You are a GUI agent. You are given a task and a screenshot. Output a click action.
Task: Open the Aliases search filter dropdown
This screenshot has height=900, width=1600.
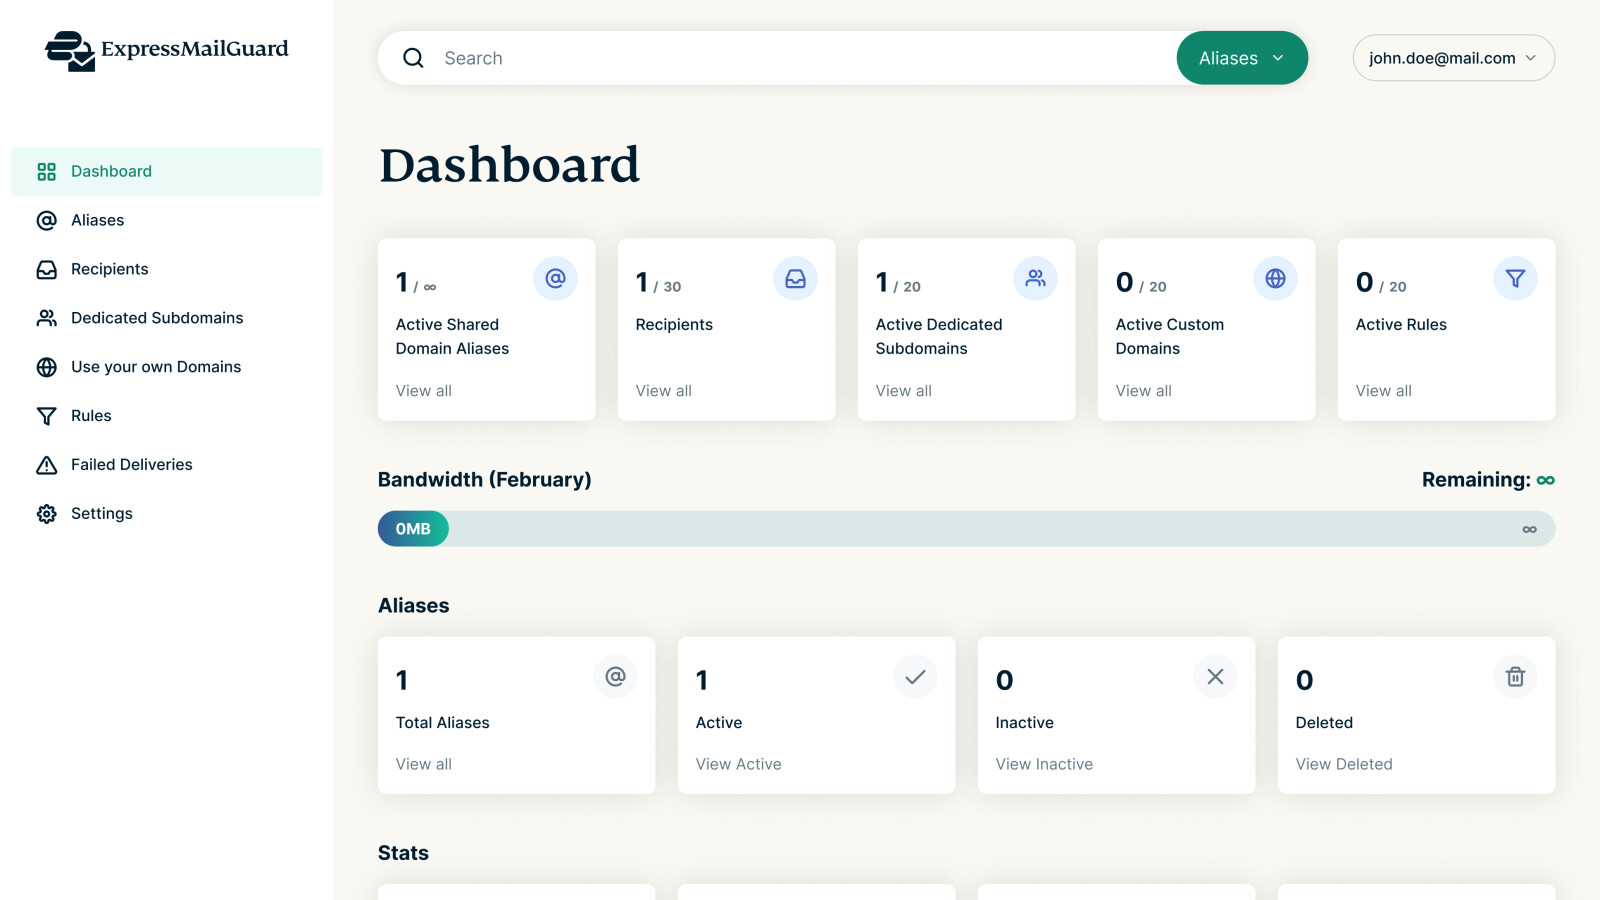[x=1241, y=58]
